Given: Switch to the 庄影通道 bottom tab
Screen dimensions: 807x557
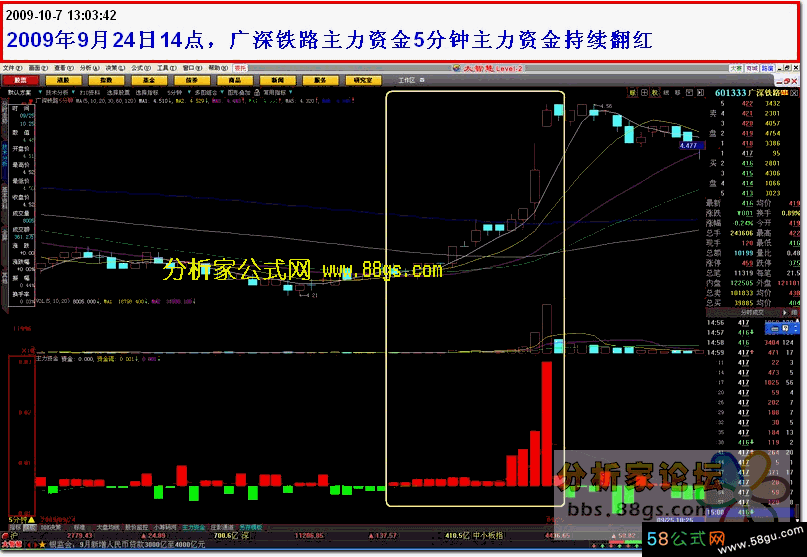Looking at the screenshot, I should click(222, 527).
